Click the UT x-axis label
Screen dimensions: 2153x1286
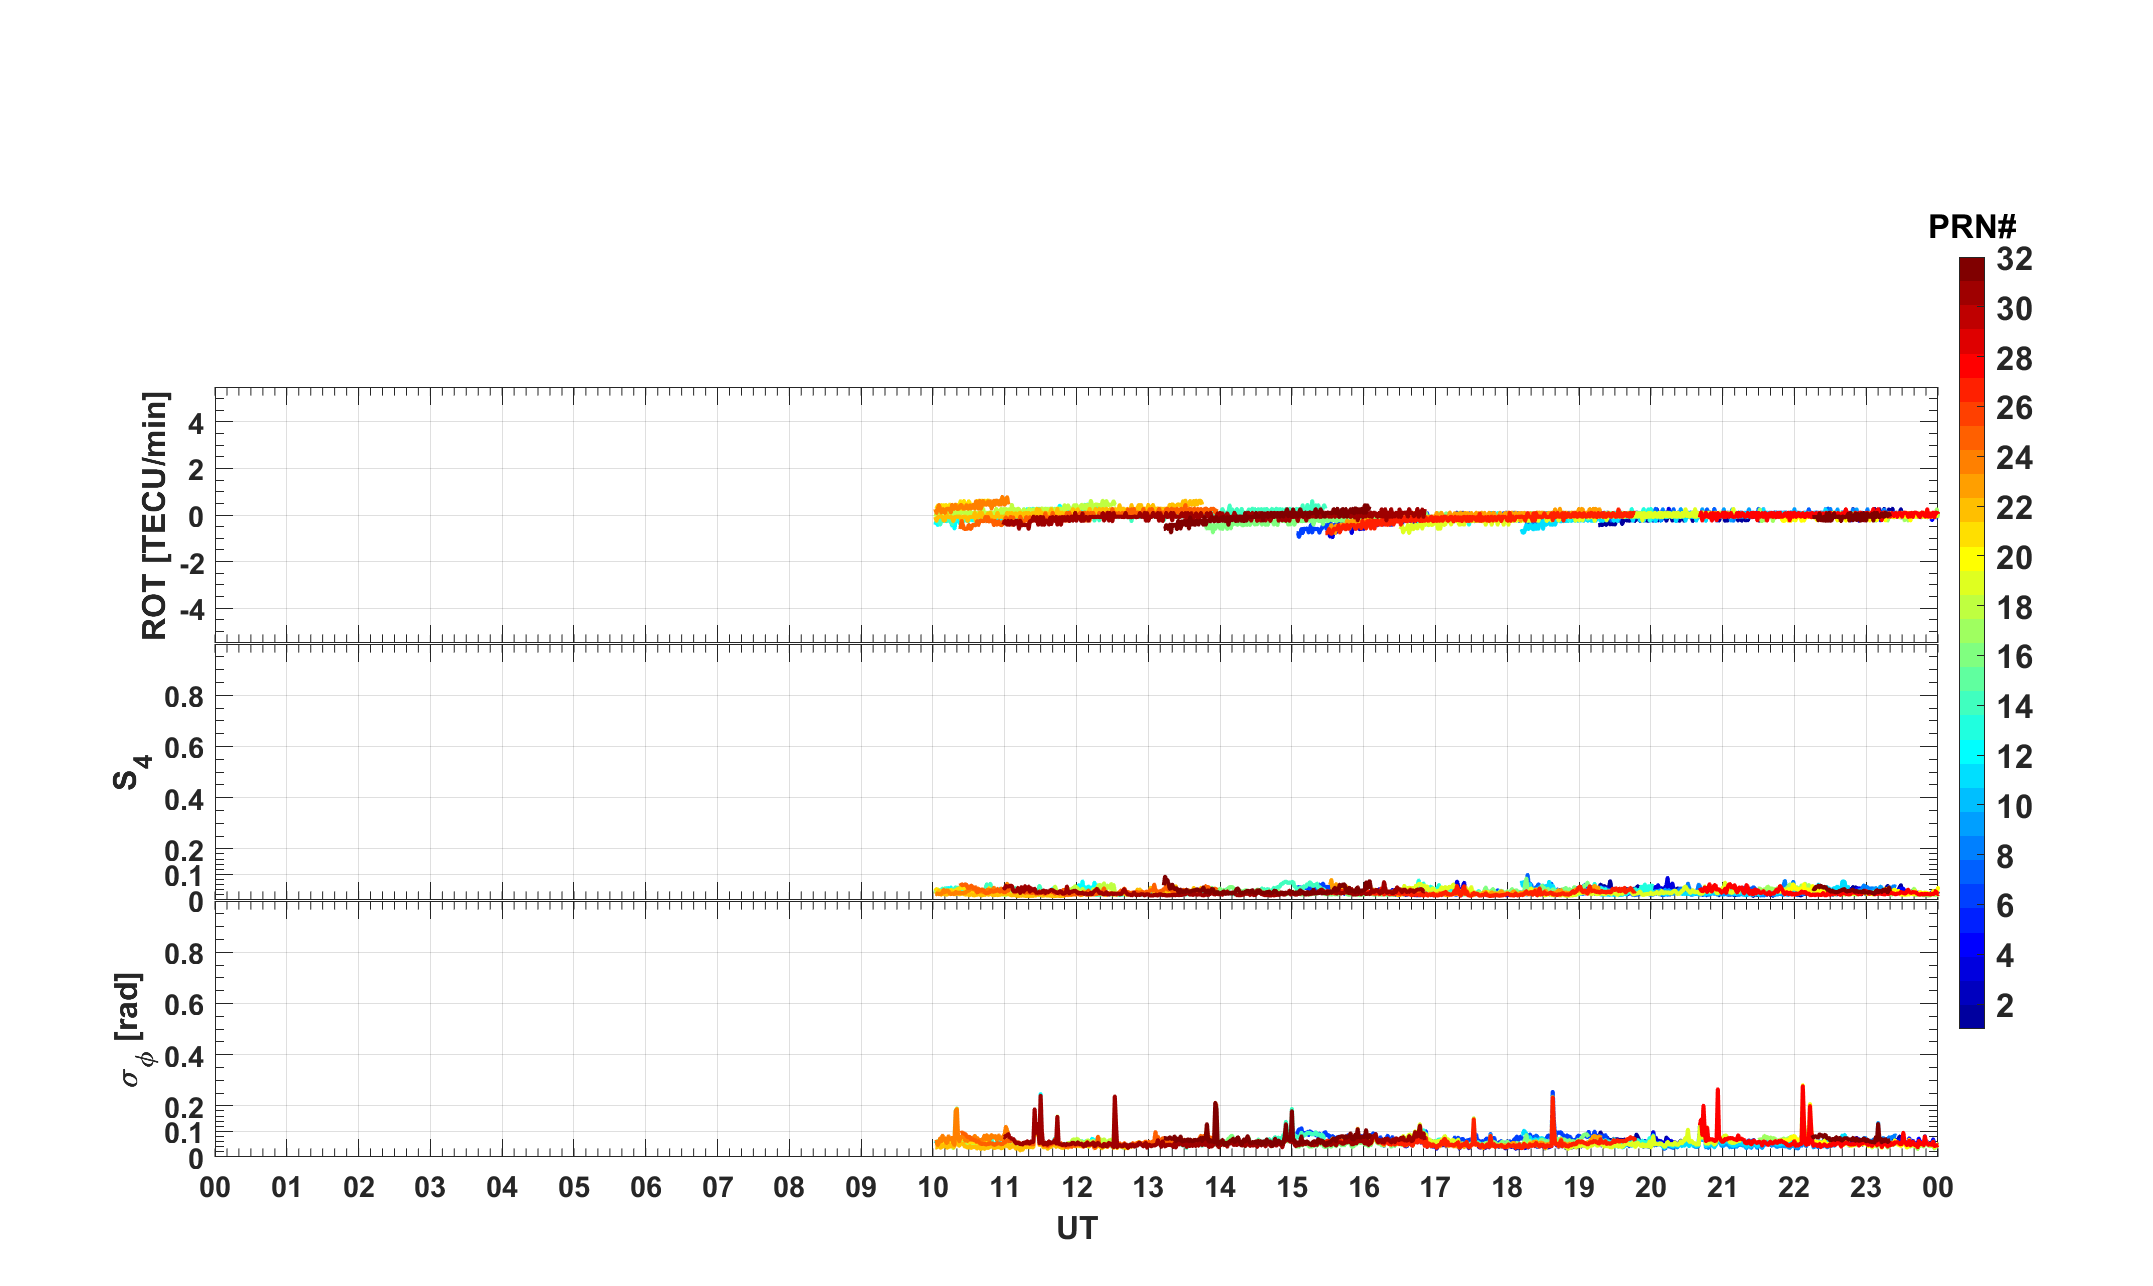pyautogui.click(x=1076, y=1229)
